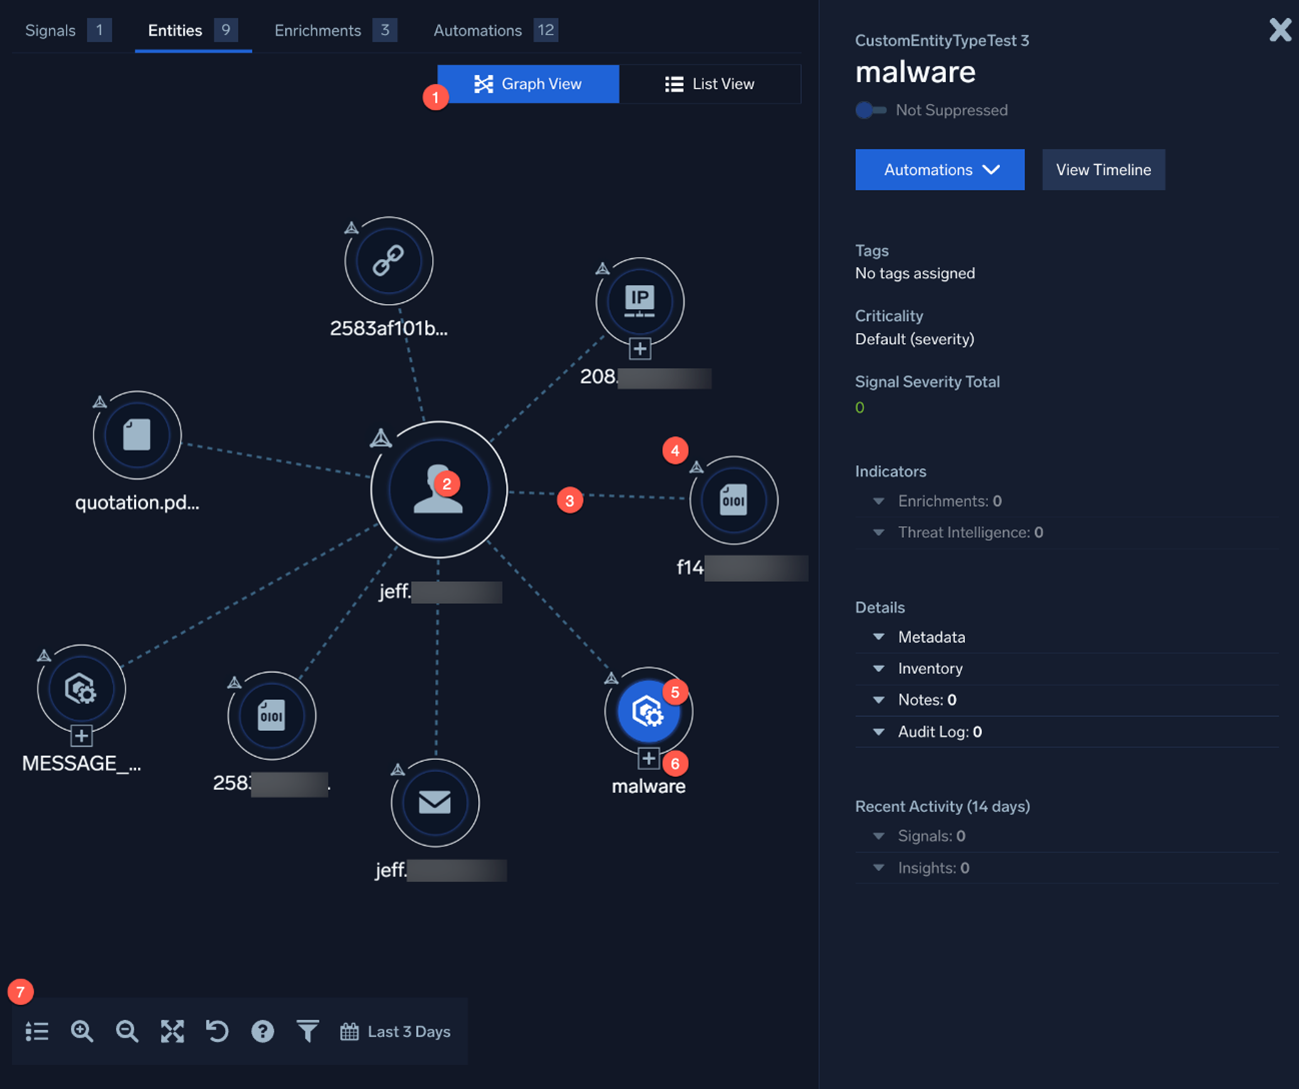Switch to the Signals tab
Image resolution: width=1299 pixels, height=1089 pixels.
50,30
